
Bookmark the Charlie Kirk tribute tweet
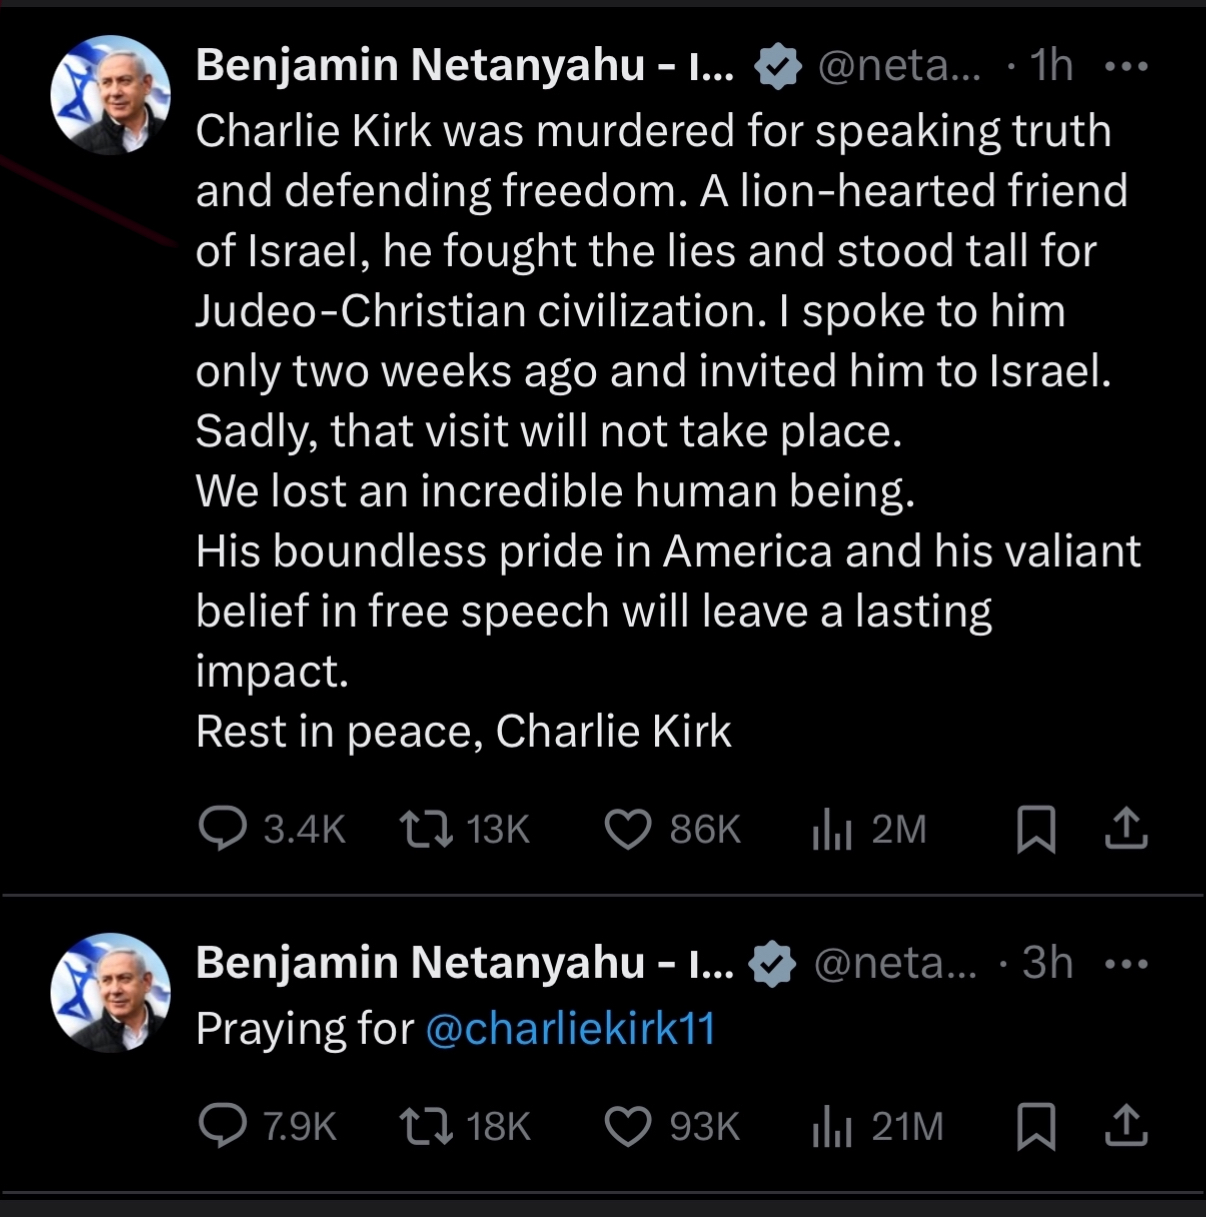(1036, 829)
